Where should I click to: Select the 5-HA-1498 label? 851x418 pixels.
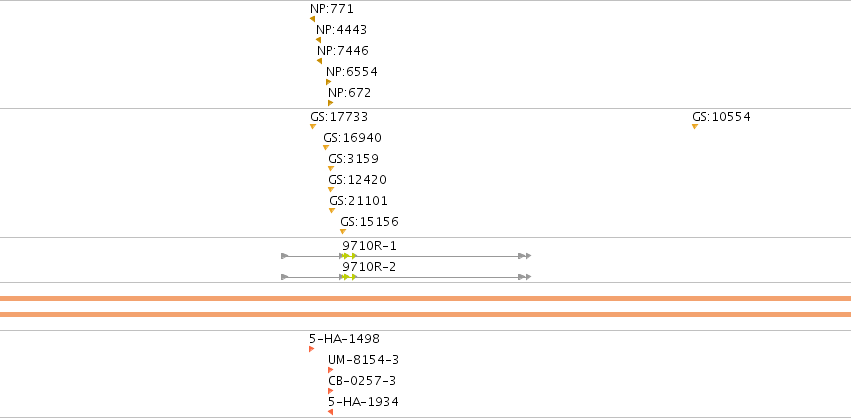point(345,339)
